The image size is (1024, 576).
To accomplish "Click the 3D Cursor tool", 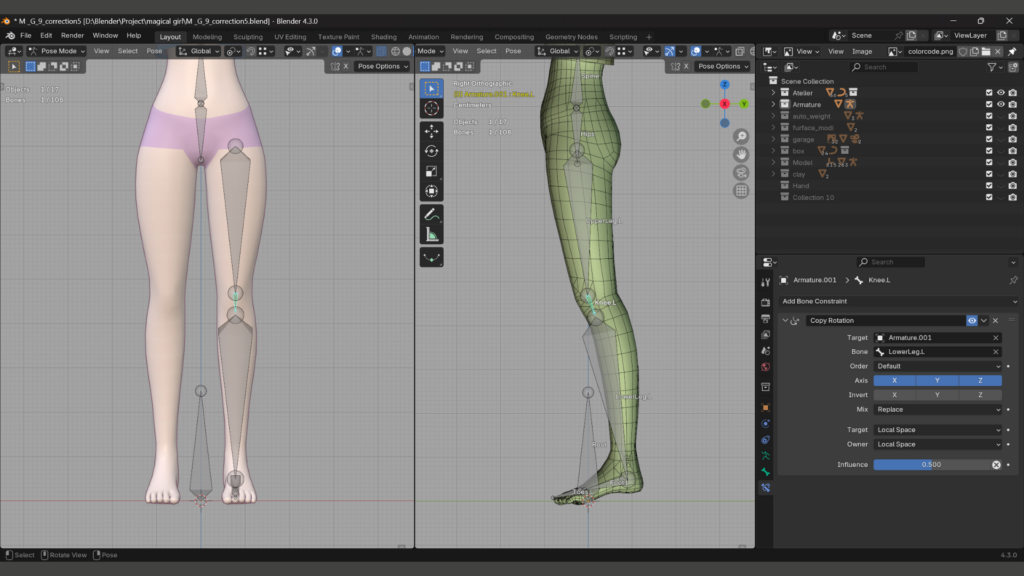I will click(431, 108).
